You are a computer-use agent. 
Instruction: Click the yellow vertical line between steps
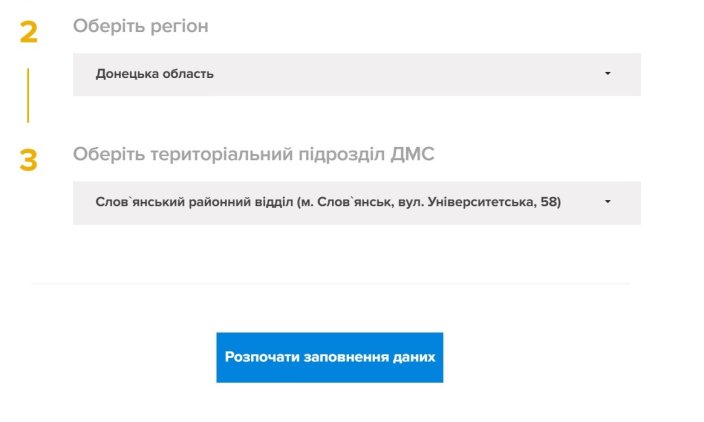(x=28, y=95)
